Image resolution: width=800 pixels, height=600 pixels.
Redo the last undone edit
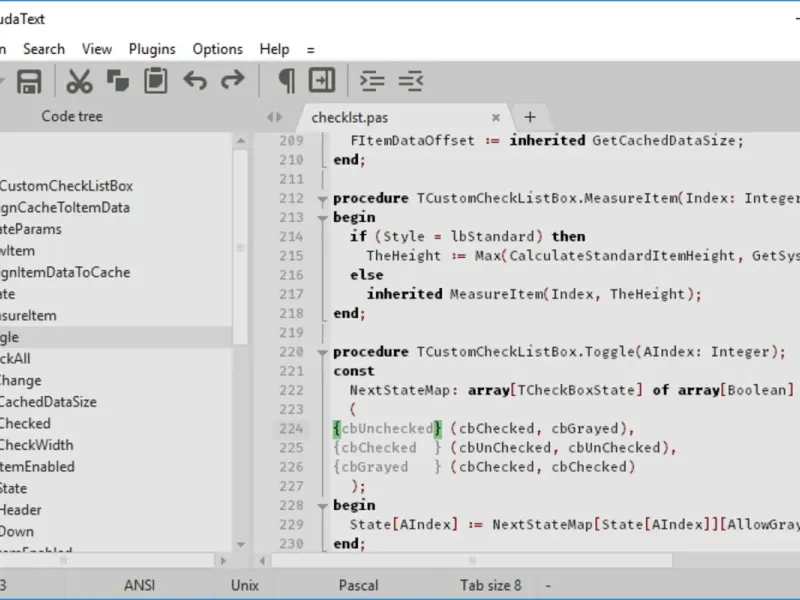(x=233, y=81)
